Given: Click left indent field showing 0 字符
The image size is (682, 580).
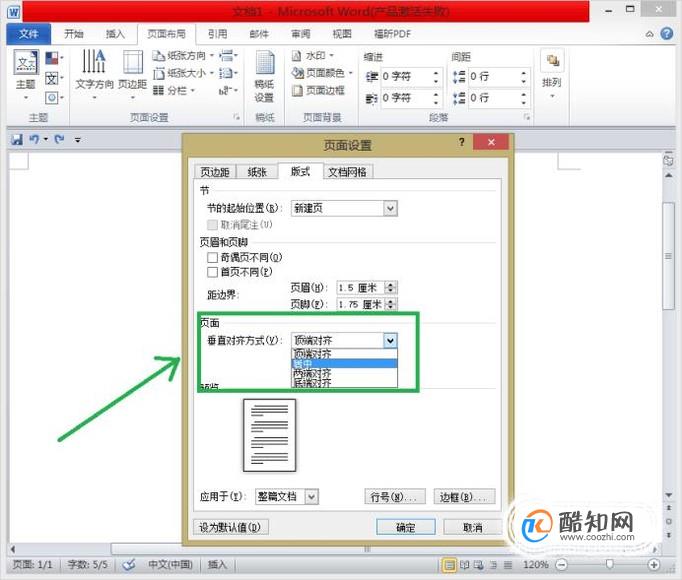Looking at the screenshot, I should click(406, 77).
